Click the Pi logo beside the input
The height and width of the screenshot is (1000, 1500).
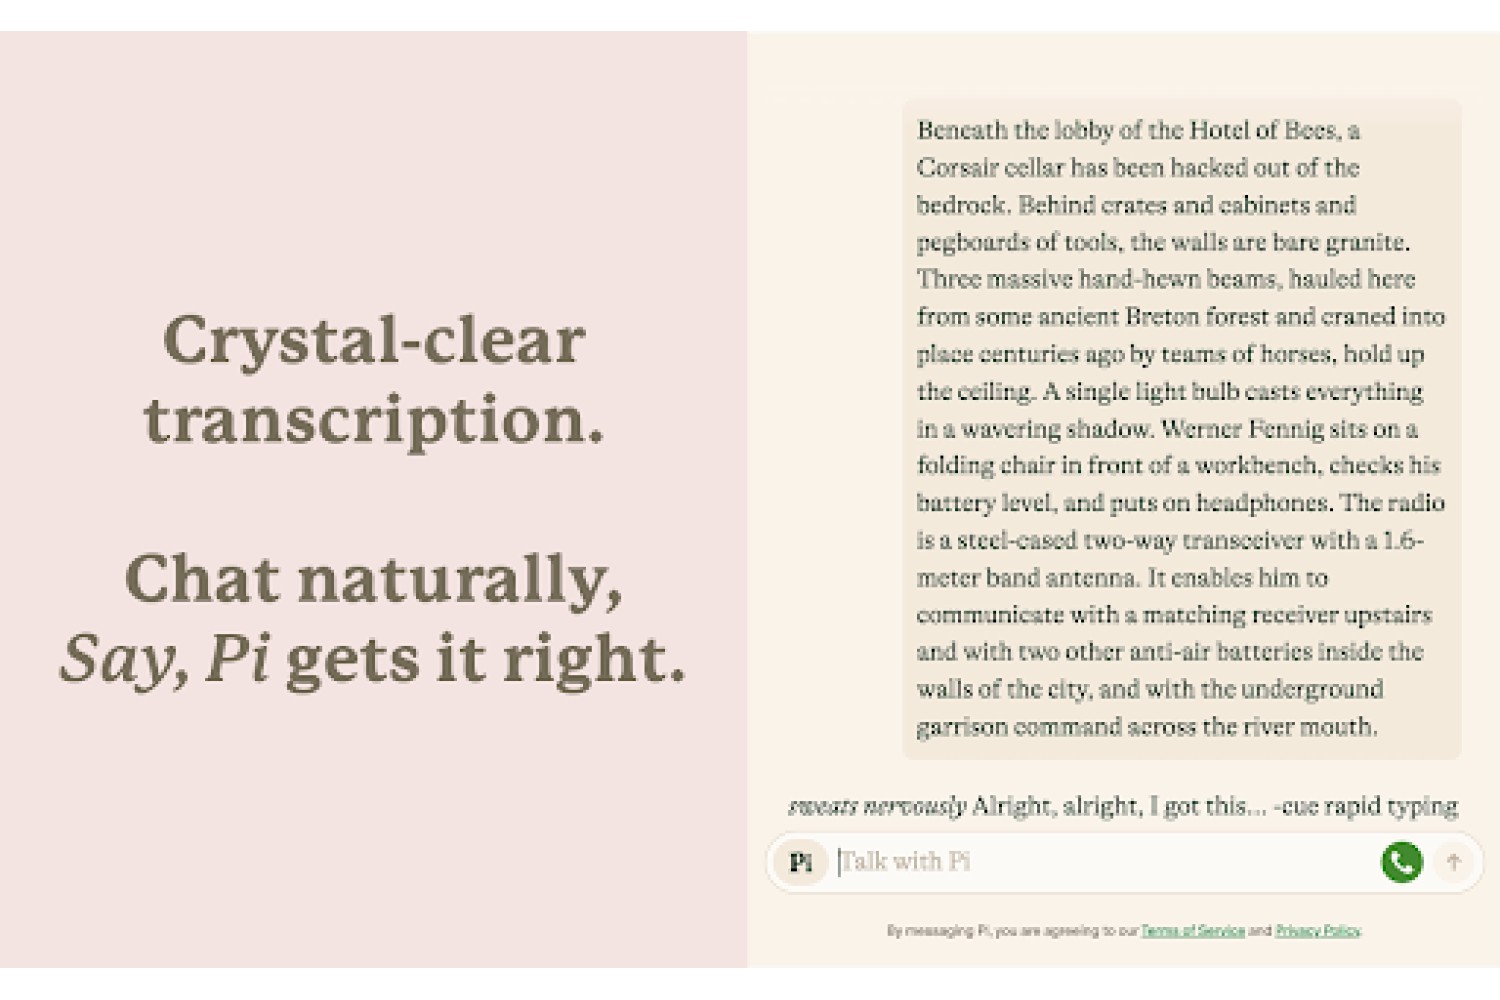[x=801, y=862]
